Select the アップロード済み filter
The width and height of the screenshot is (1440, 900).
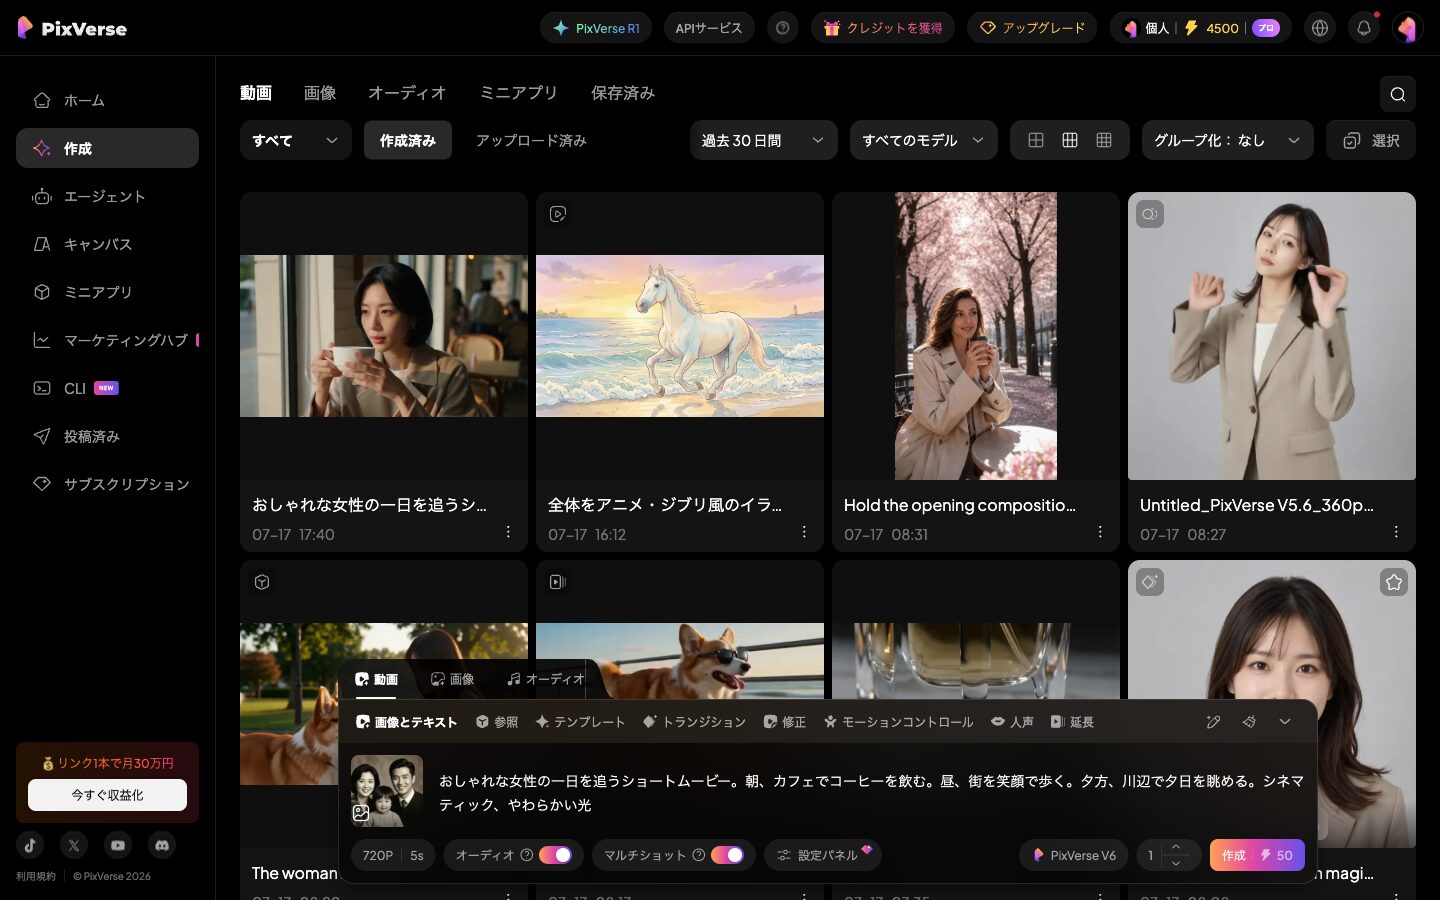coord(531,140)
